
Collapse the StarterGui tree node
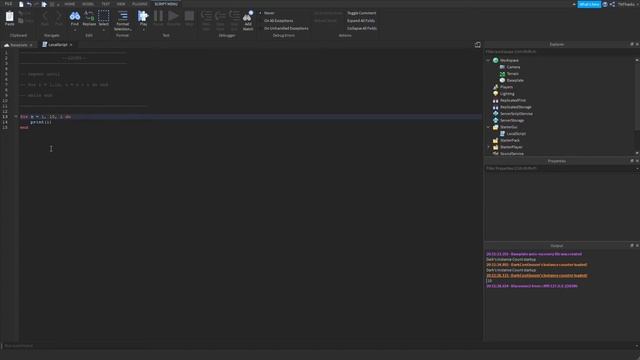click(x=488, y=127)
